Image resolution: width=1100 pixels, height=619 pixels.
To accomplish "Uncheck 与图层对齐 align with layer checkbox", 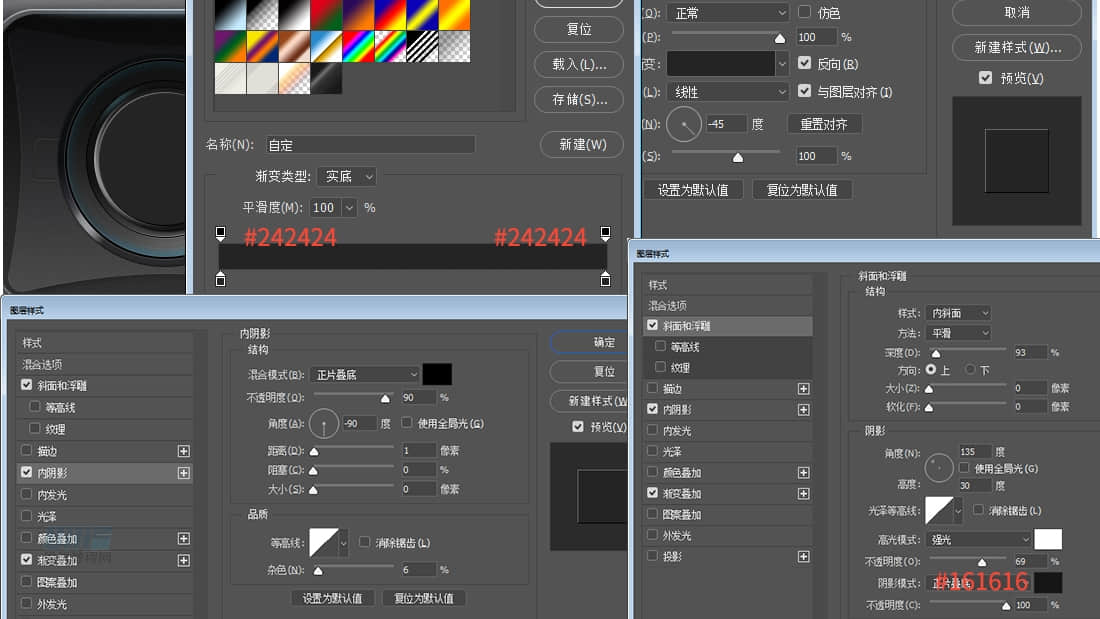I will tap(805, 91).
